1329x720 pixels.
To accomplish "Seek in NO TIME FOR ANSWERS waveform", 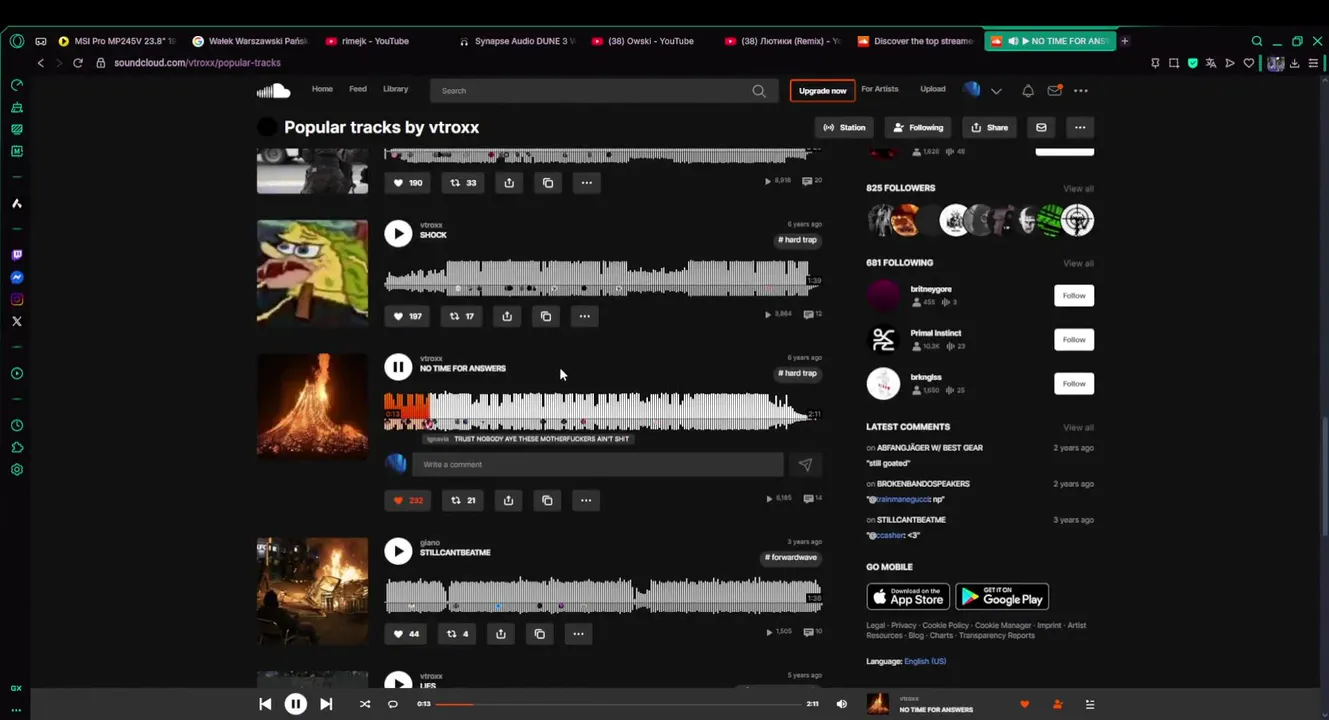I will 602,410.
